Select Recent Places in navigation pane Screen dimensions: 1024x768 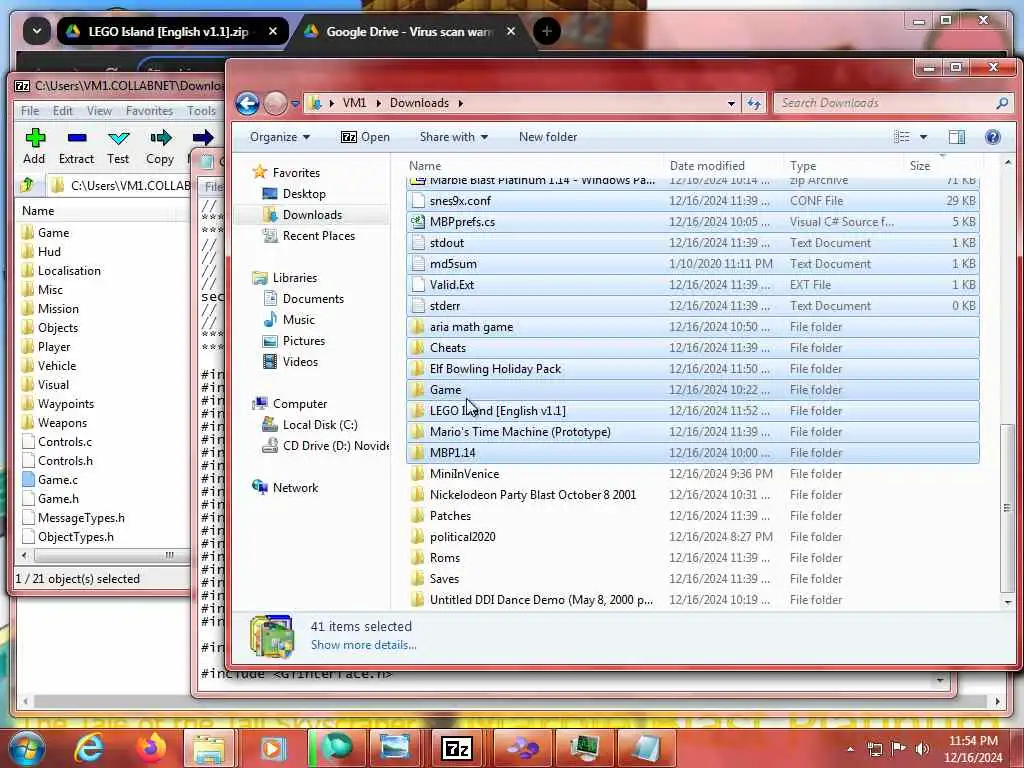click(319, 236)
